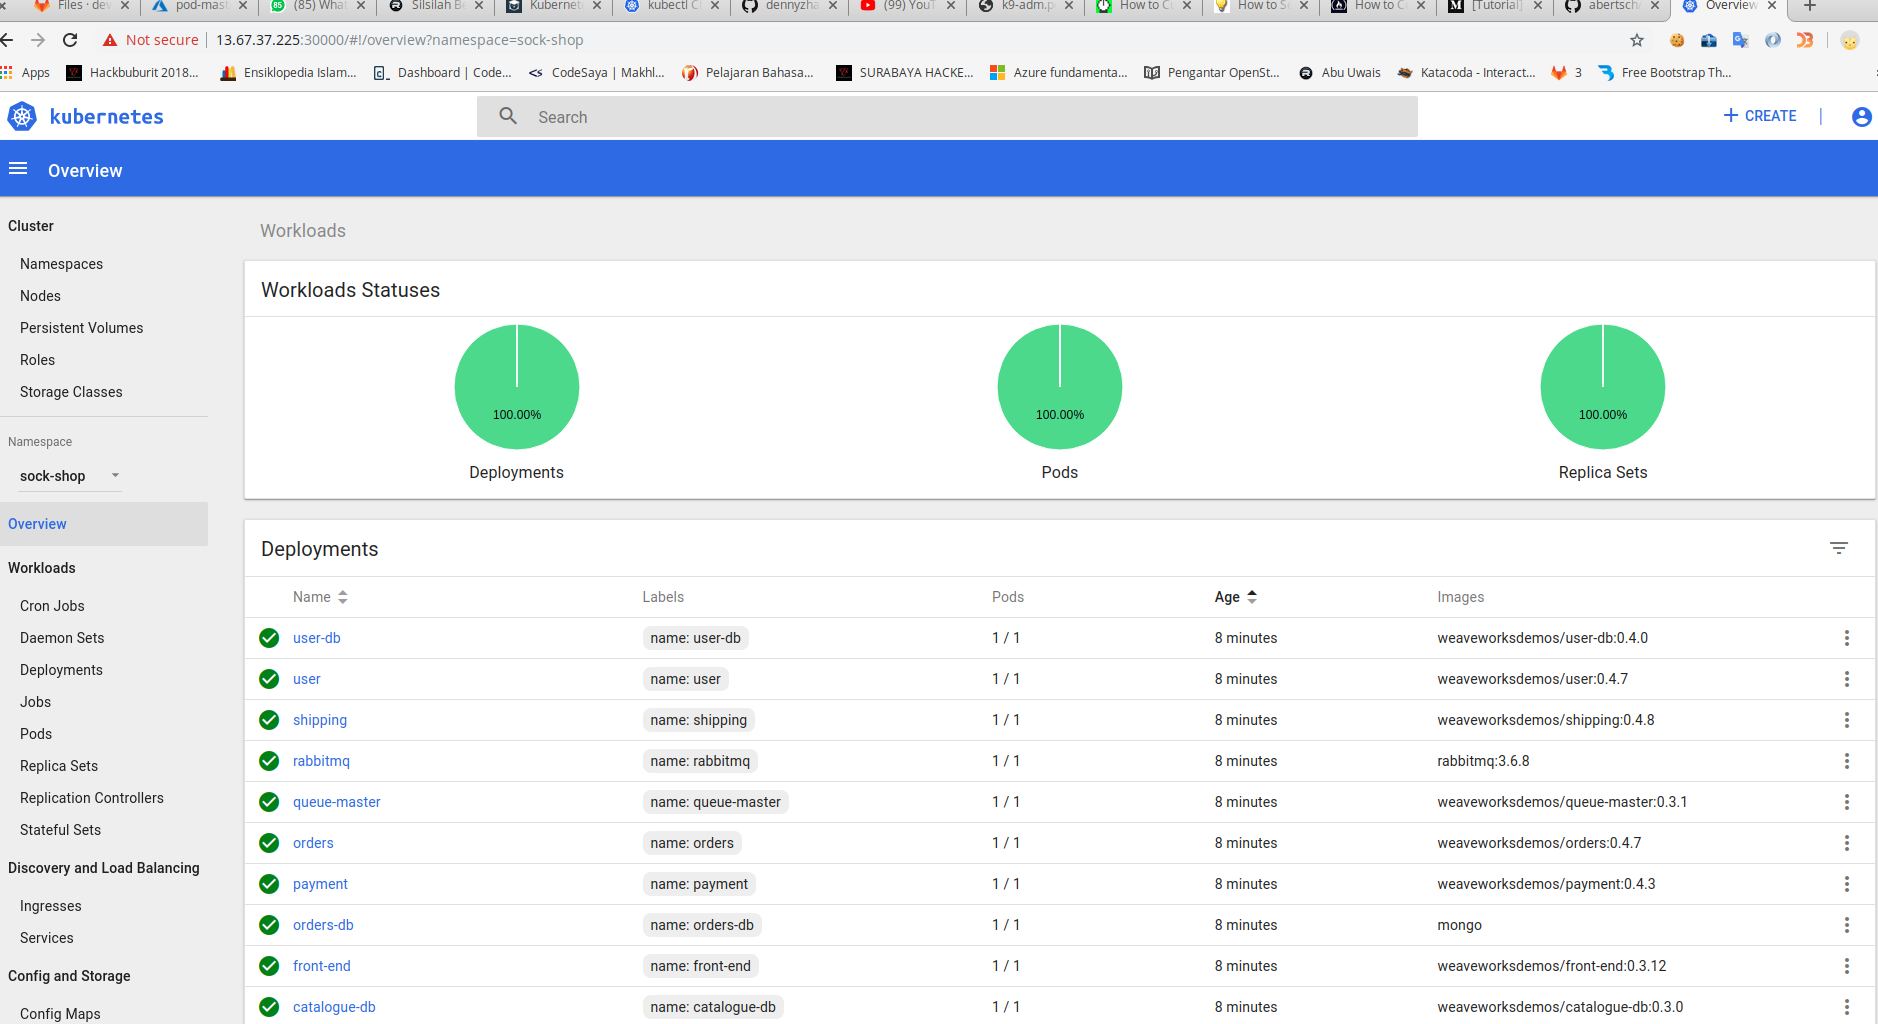Image resolution: width=1878 pixels, height=1024 pixels.
Task: Select Overview in sidebar
Action: click(x=104, y=524)
